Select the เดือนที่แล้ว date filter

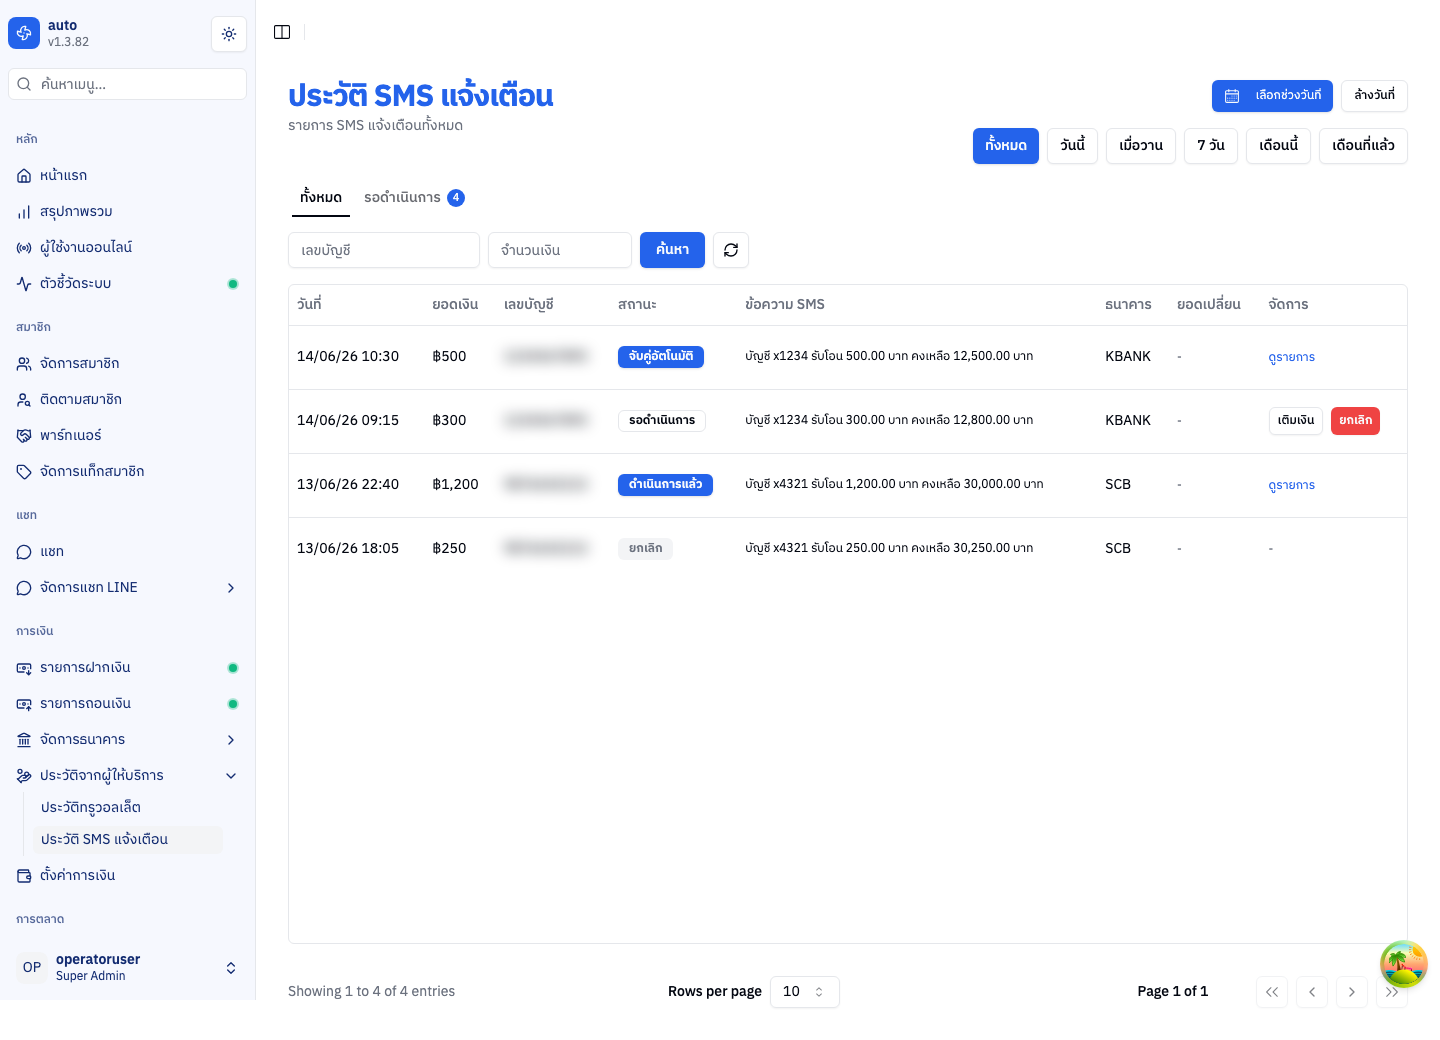[1364, 146]
